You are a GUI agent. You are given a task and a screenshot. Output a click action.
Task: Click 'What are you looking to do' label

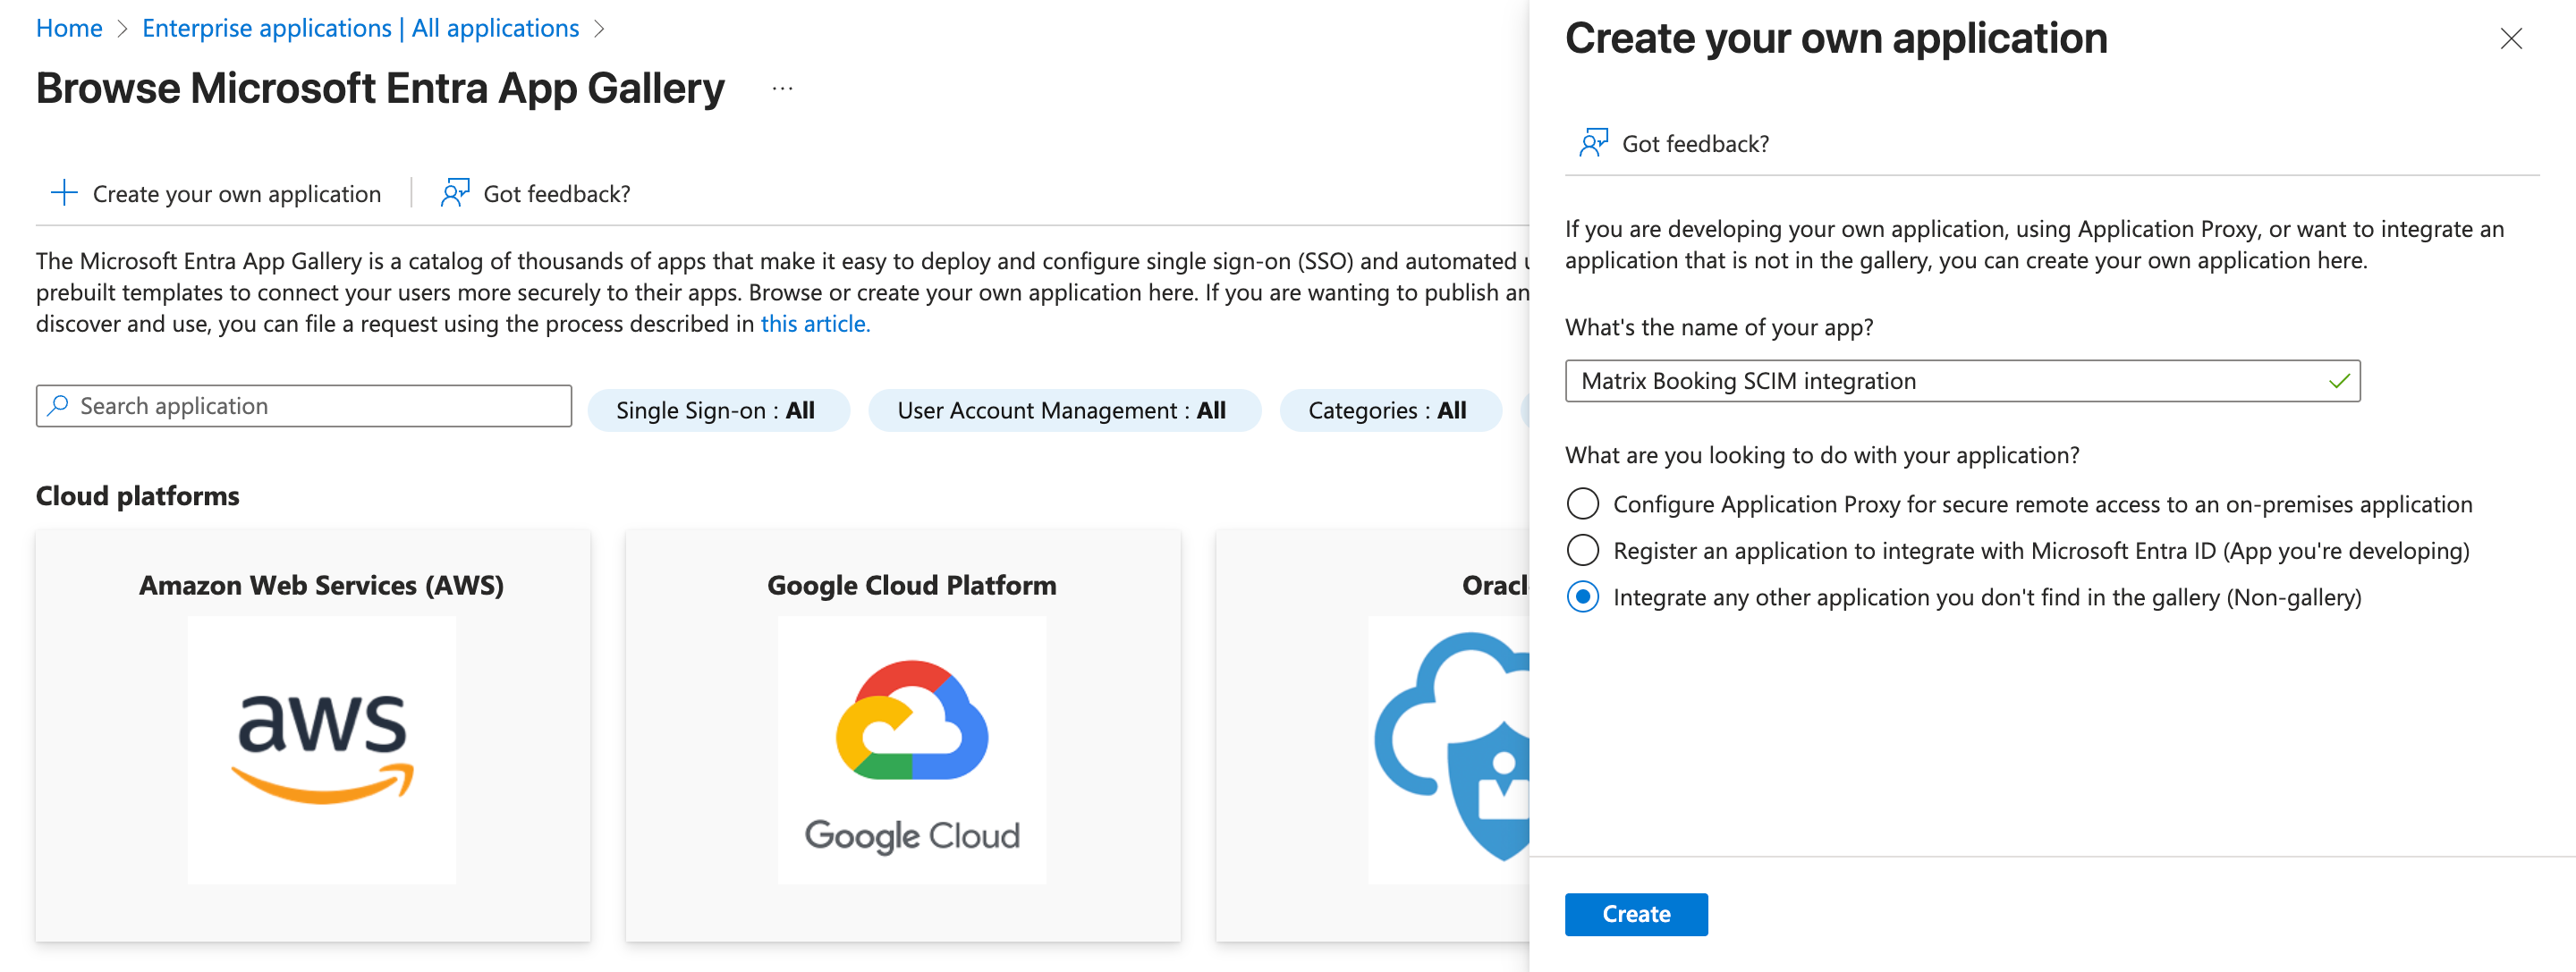point(1822,455)
